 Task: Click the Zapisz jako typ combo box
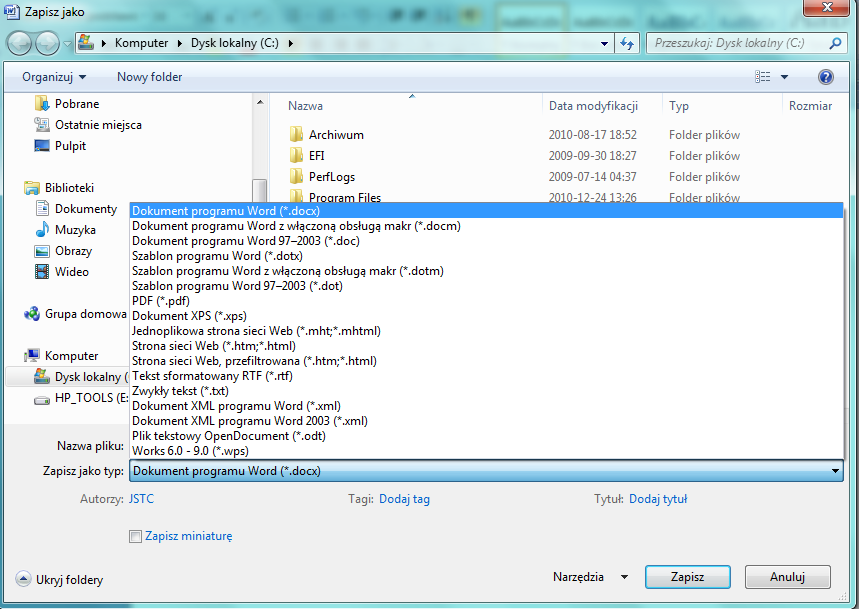486,471
